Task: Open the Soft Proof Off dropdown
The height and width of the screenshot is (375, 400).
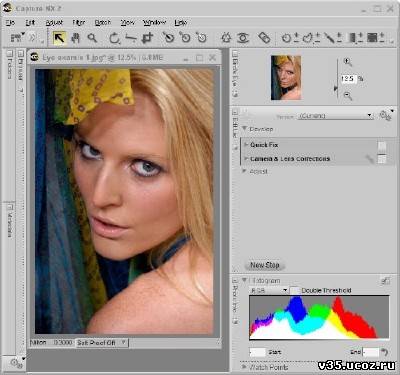Action: point(102,343)
